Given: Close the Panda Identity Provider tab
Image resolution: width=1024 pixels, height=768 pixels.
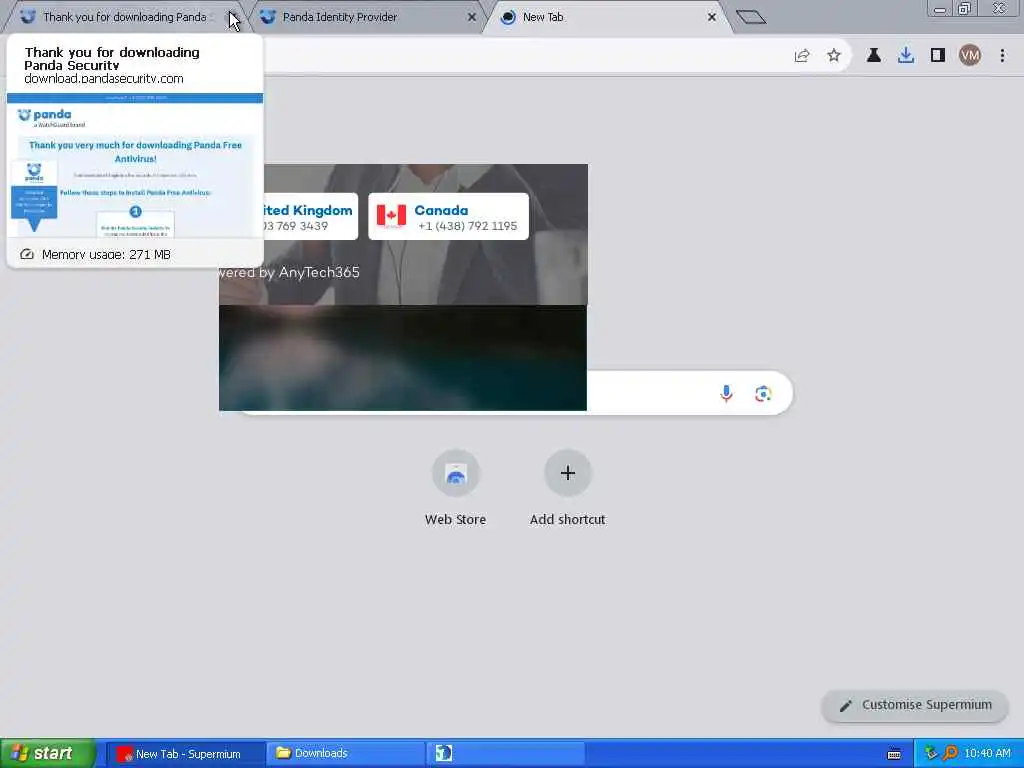Looking at the screenshot, I should click(x=472, y=17).
